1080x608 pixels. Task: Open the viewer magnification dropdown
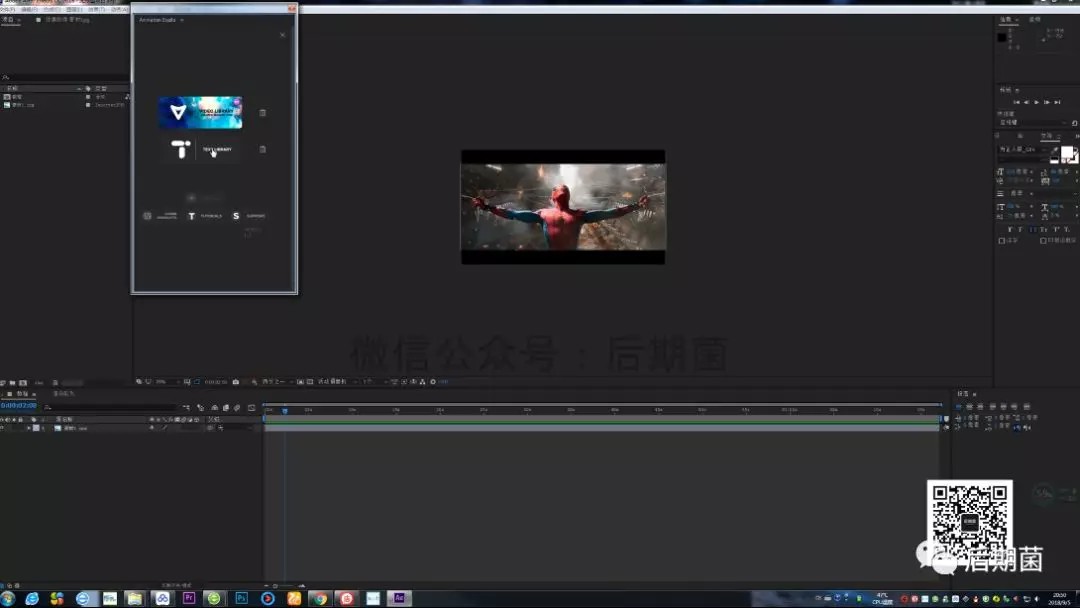point(165,381)
